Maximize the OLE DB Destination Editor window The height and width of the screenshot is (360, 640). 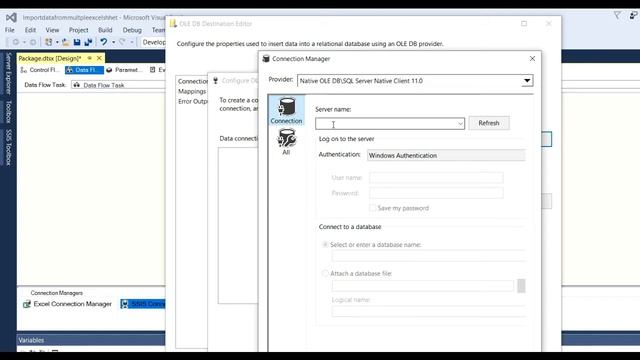pyautogui.click(x=524, y=24)
